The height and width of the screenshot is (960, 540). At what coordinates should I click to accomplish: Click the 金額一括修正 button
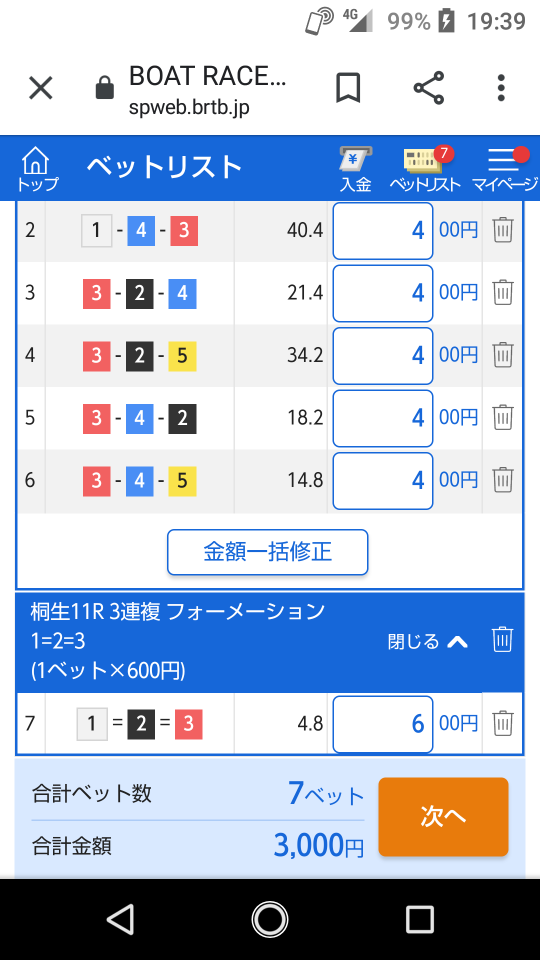click(268, 552)
